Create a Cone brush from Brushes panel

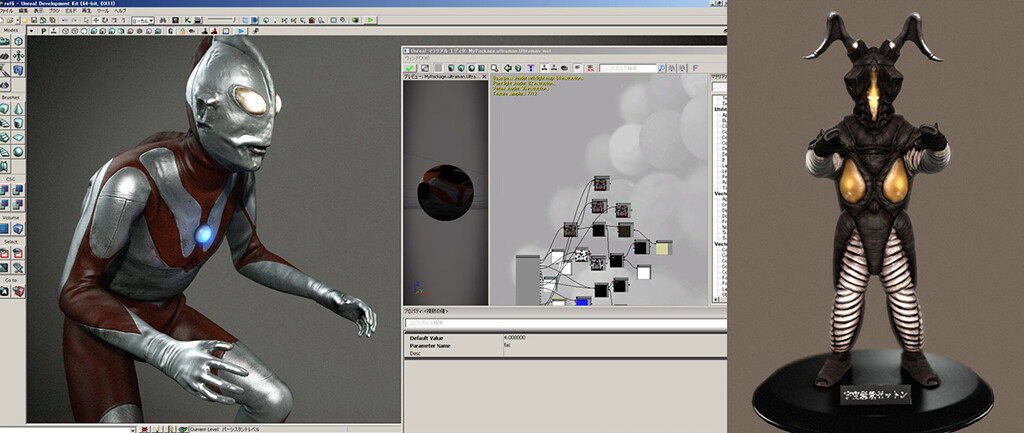pyautogui.click(x=18, y=108)
